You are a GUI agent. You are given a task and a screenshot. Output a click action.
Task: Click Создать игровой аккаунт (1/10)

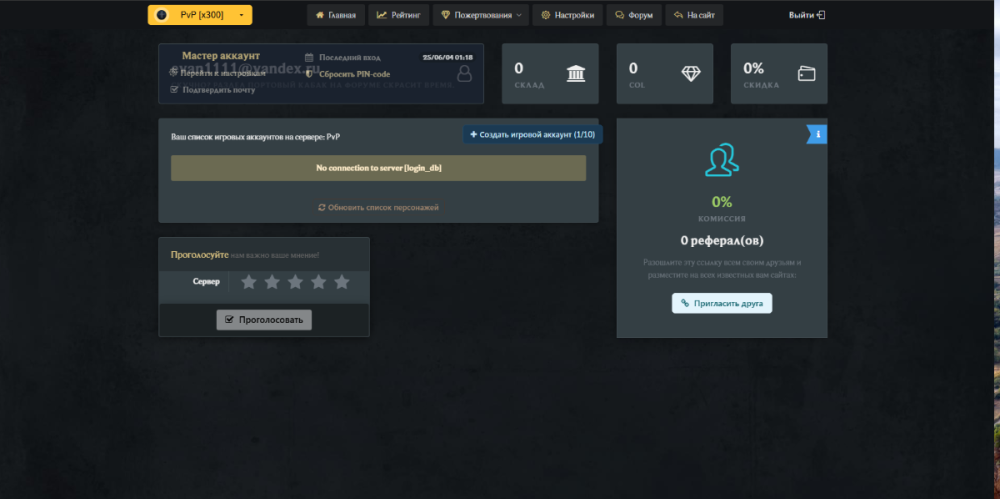pos(532,134)
